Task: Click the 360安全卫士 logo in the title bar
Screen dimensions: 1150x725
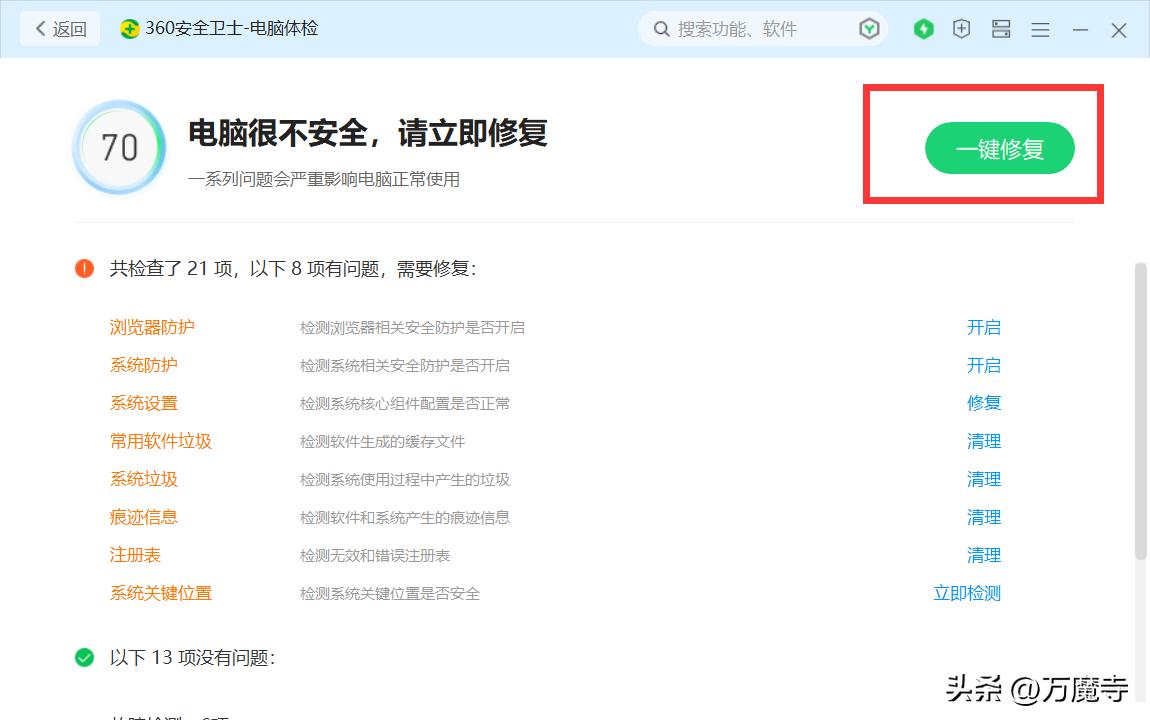Action: tap(129, 28)
